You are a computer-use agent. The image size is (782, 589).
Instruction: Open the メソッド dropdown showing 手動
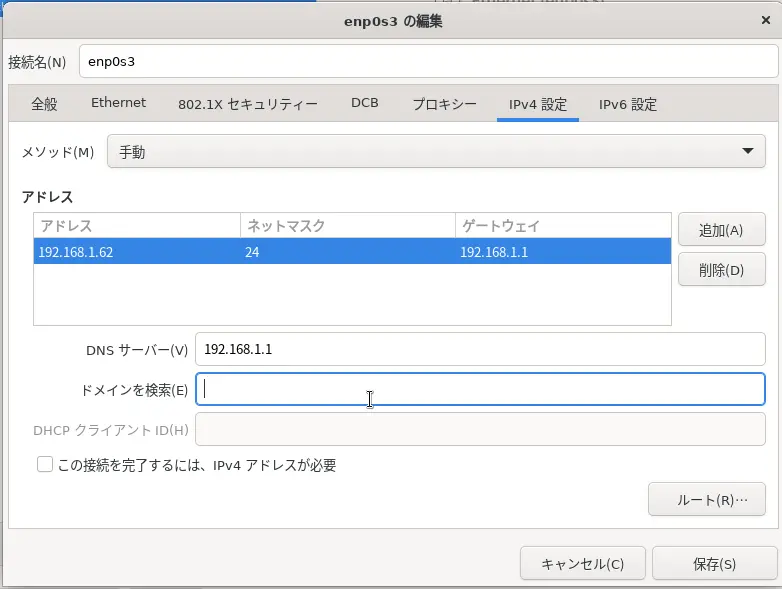click(436, 151)
